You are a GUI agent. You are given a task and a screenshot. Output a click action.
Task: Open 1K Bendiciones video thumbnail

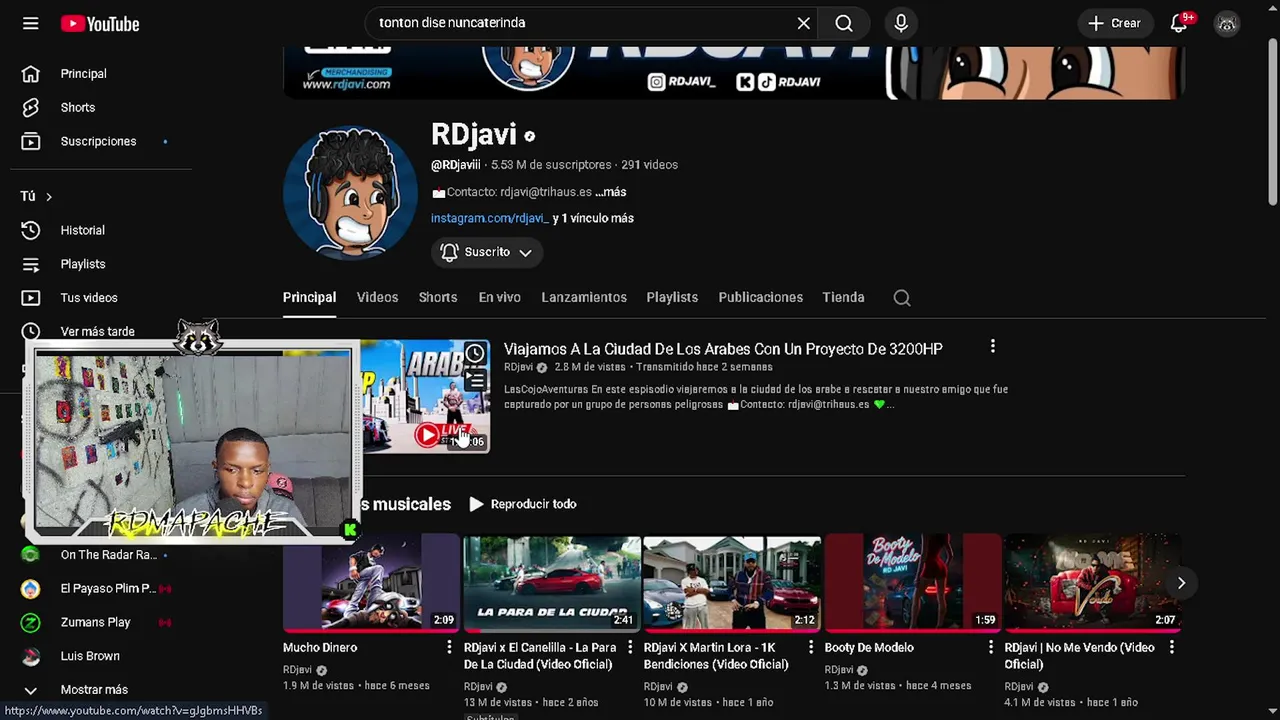[732, 583]
